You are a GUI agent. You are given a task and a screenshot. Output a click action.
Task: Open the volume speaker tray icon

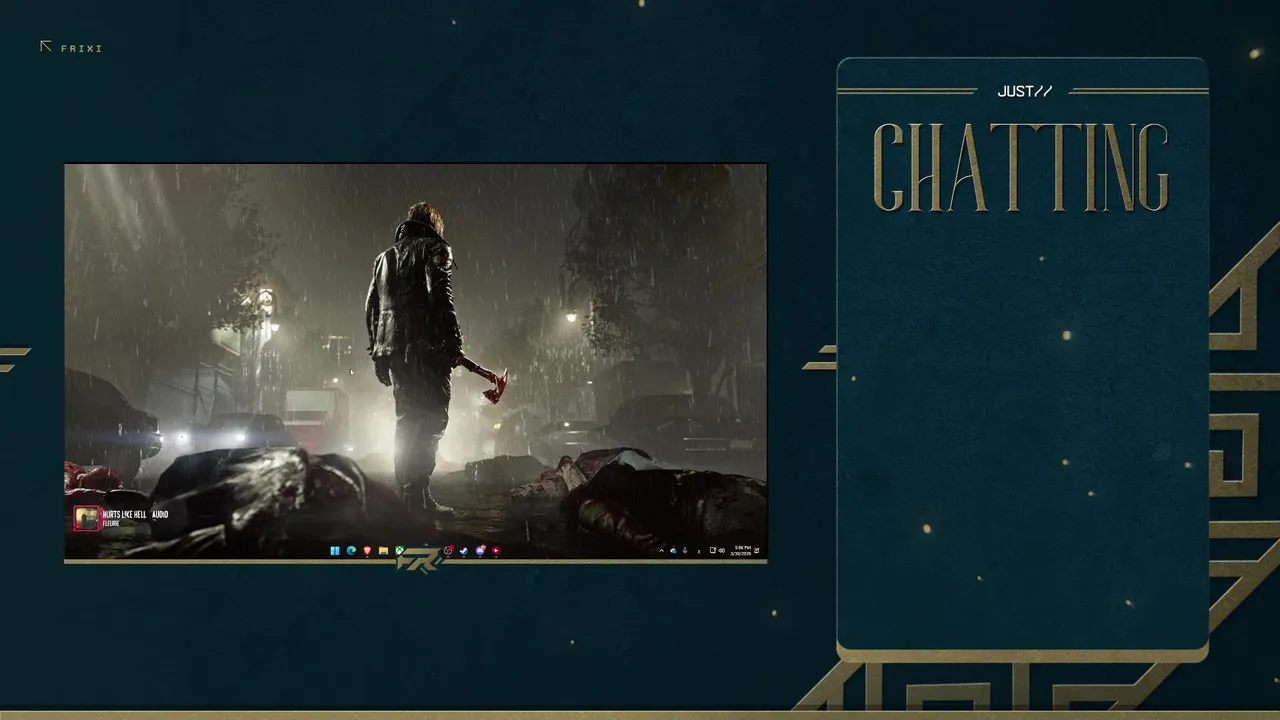coord(721,550)
